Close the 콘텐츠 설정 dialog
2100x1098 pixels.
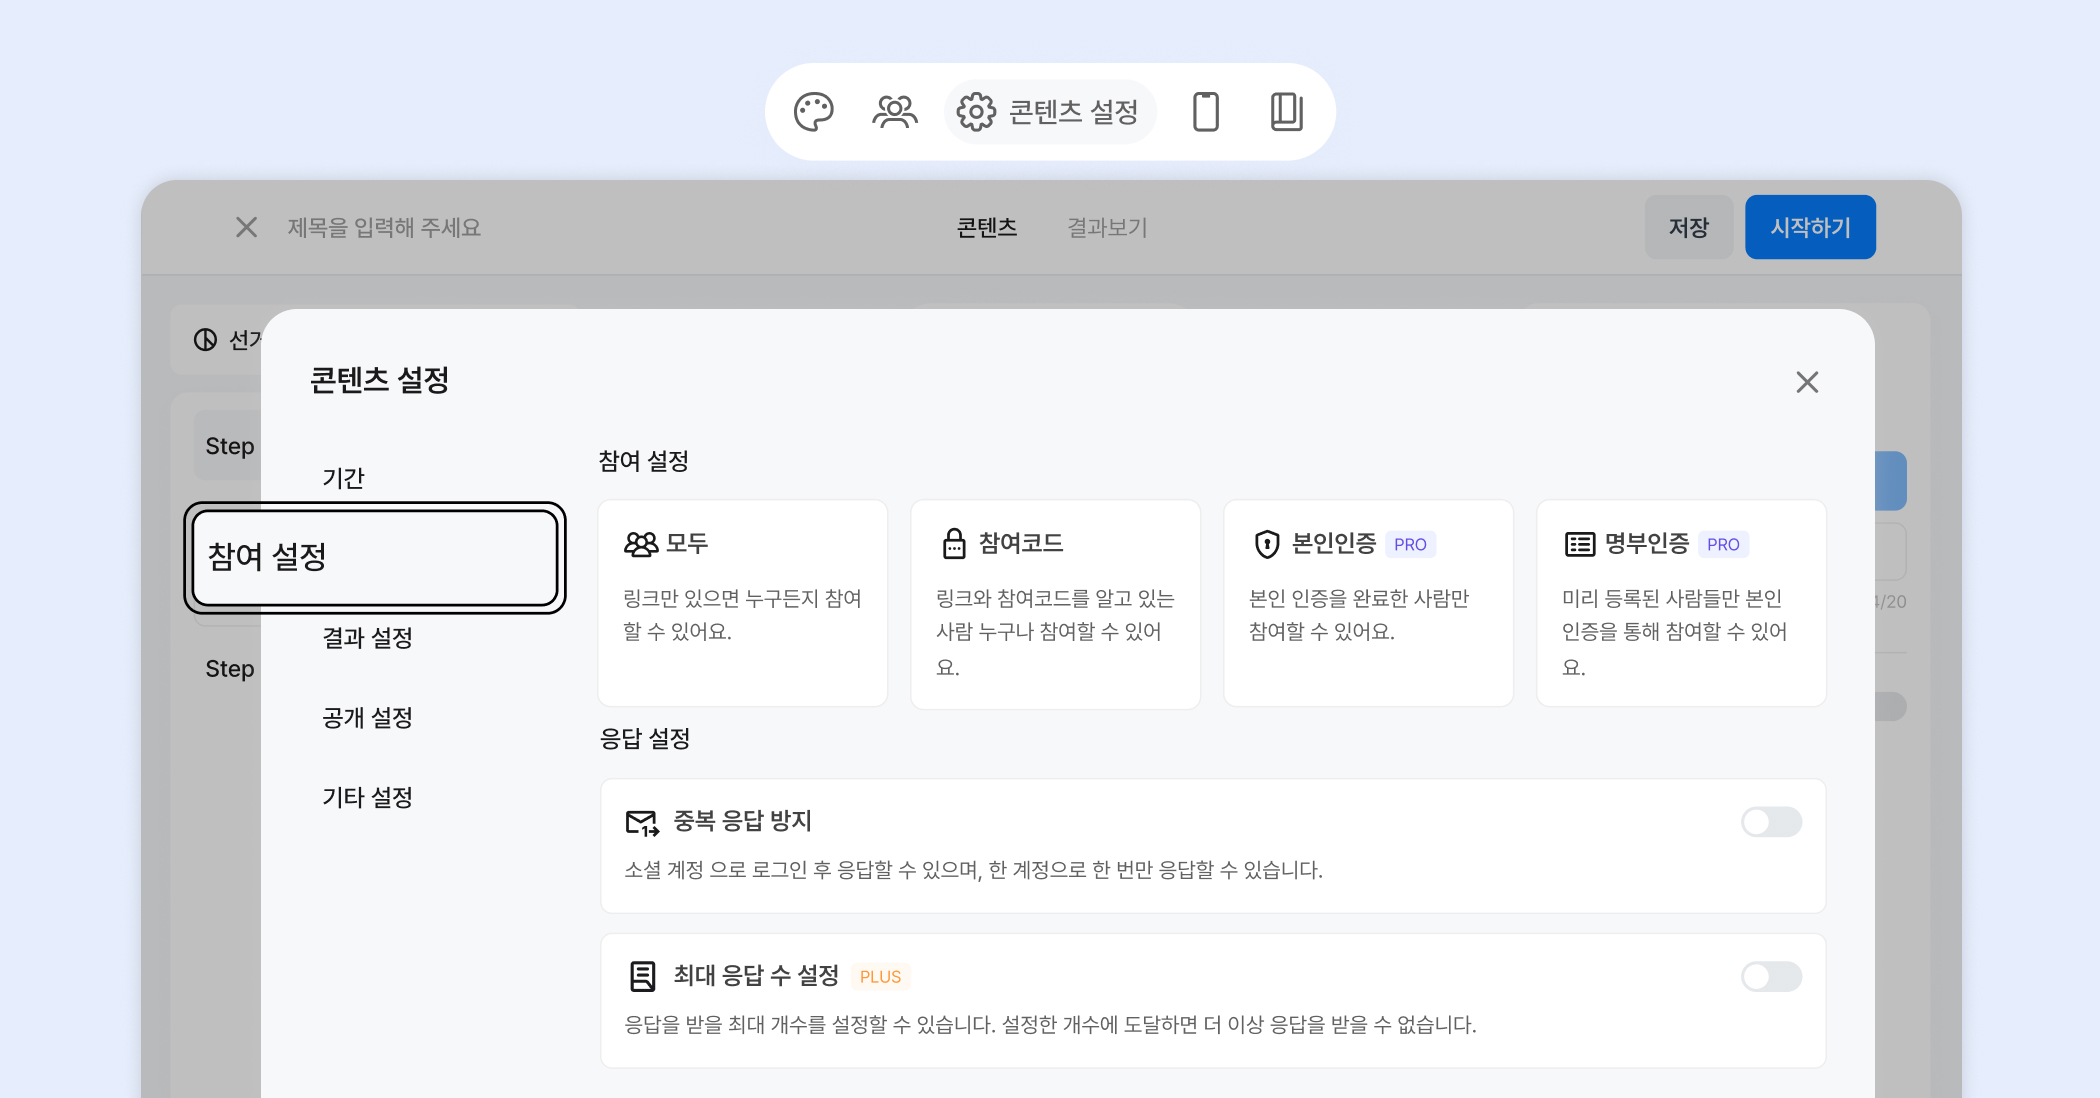[1806, 382]
